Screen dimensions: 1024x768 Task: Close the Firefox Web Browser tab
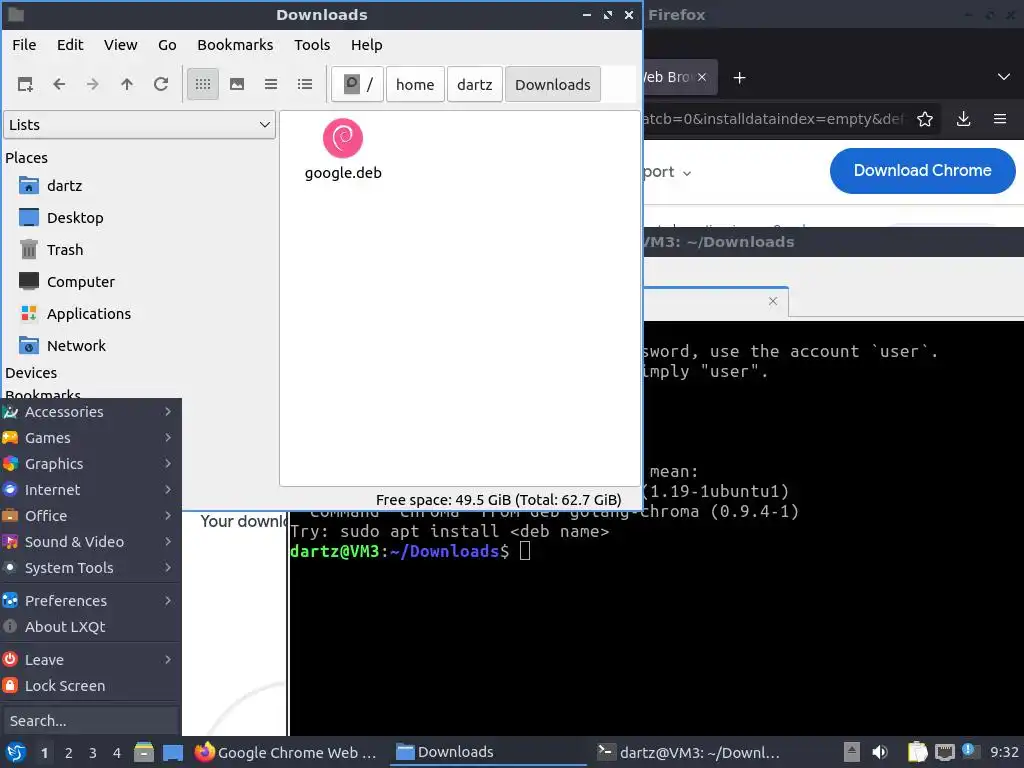701,77
